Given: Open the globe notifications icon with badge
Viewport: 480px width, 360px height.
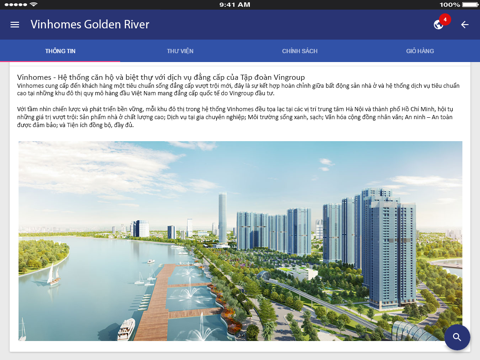Looking at the screenshot, I should (441, 23).
